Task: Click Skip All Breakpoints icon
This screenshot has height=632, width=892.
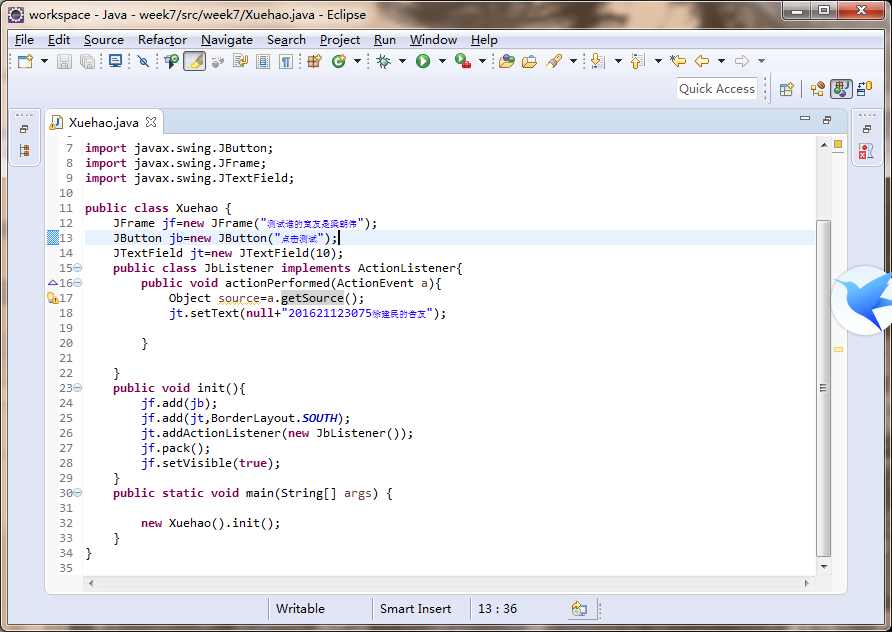Action: (143, 61)
